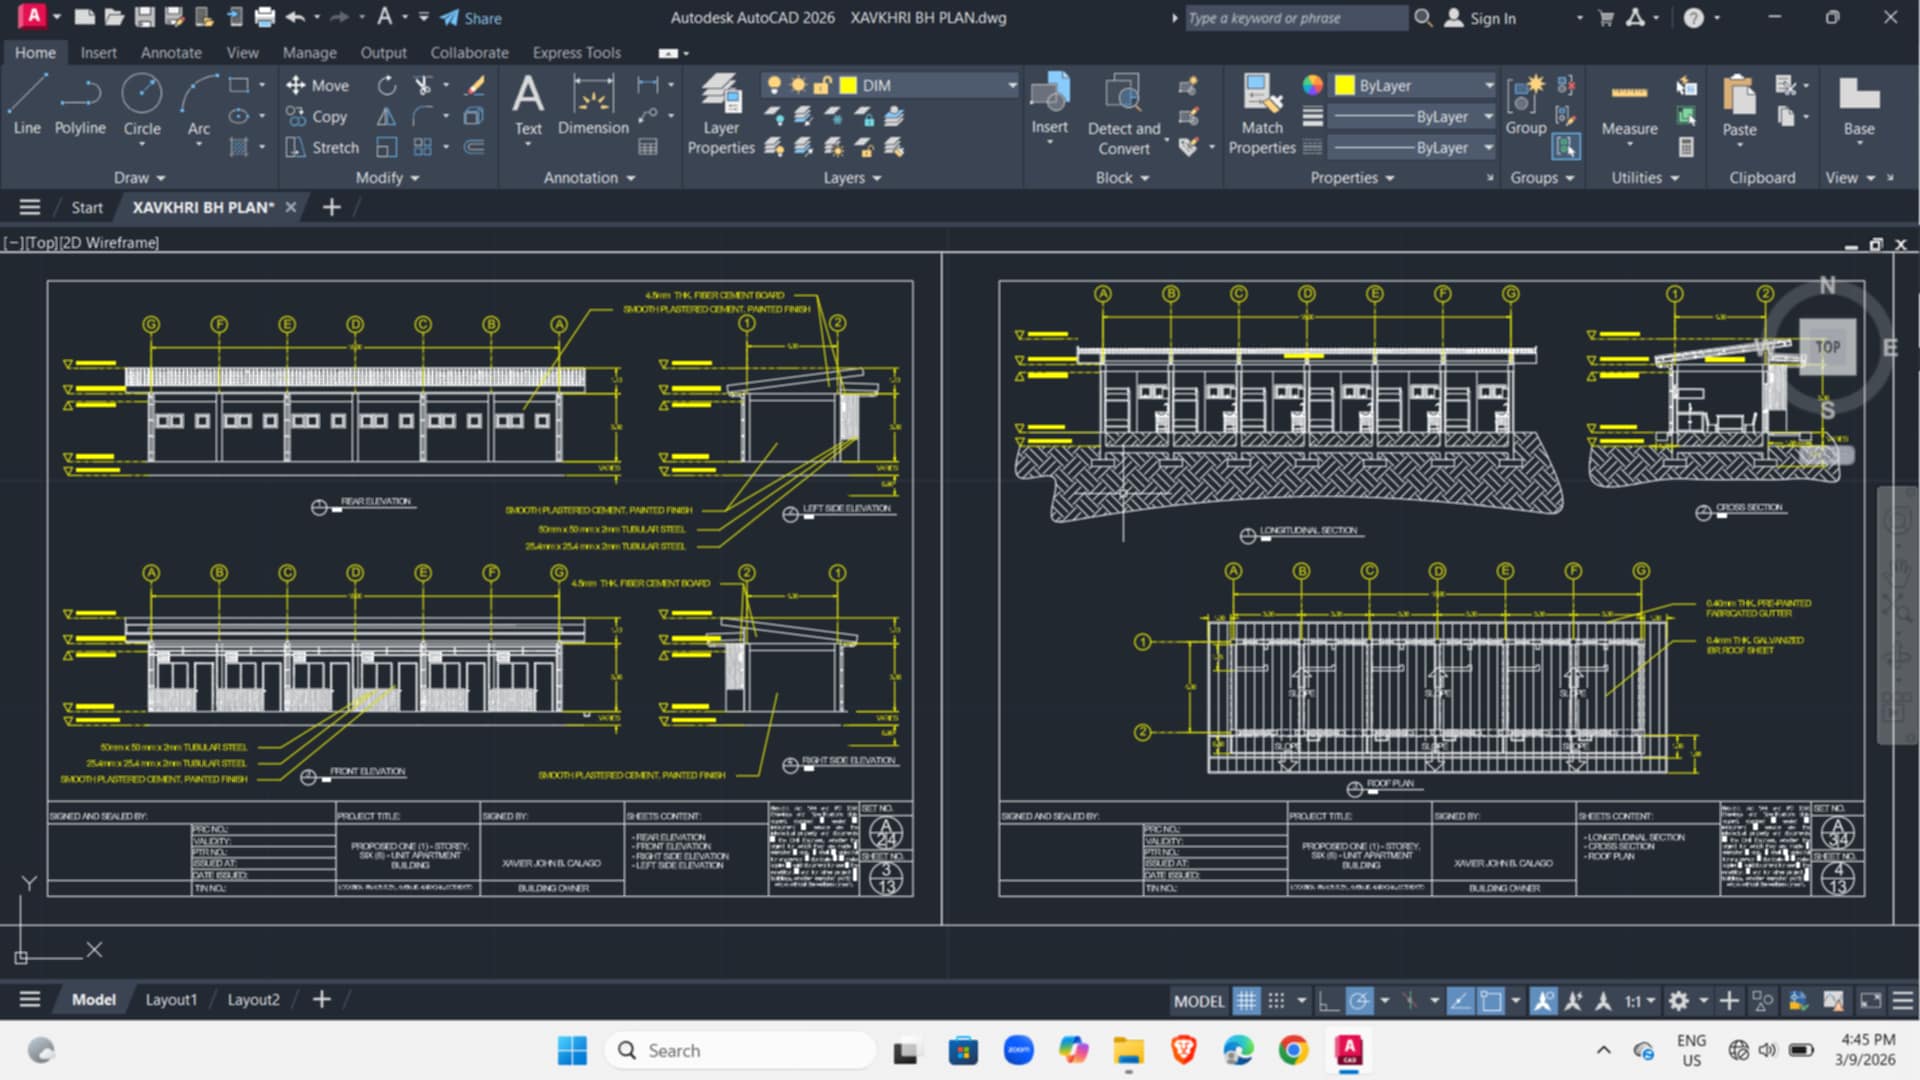1920x1080 pixels.
Task: Activate the Polyline tool
Action: click(x=80, y=104)
